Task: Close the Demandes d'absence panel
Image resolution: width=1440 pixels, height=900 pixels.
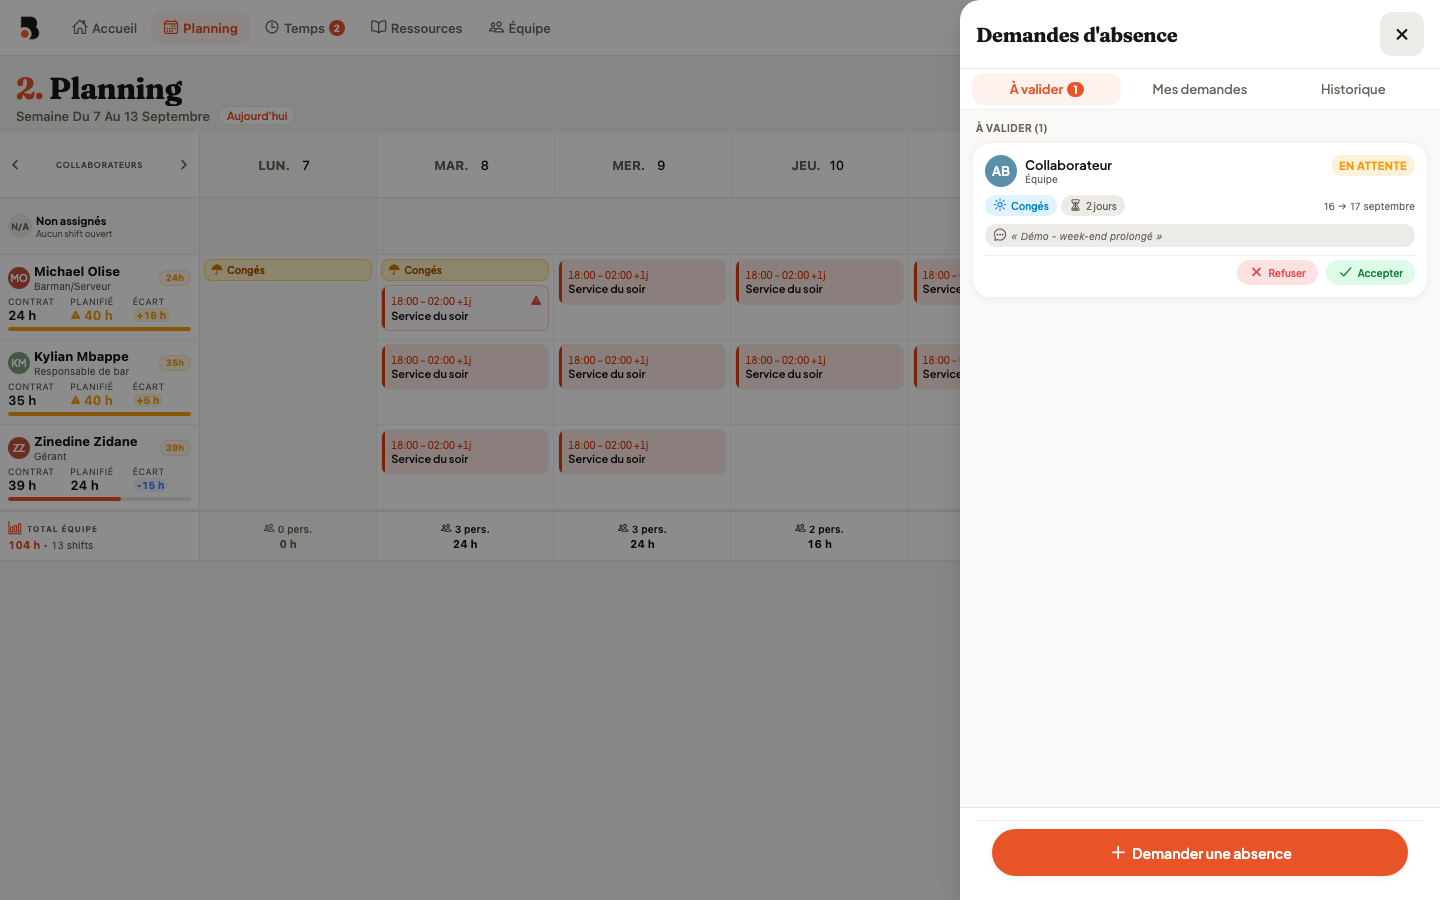Action: [x=1402, y=34]
